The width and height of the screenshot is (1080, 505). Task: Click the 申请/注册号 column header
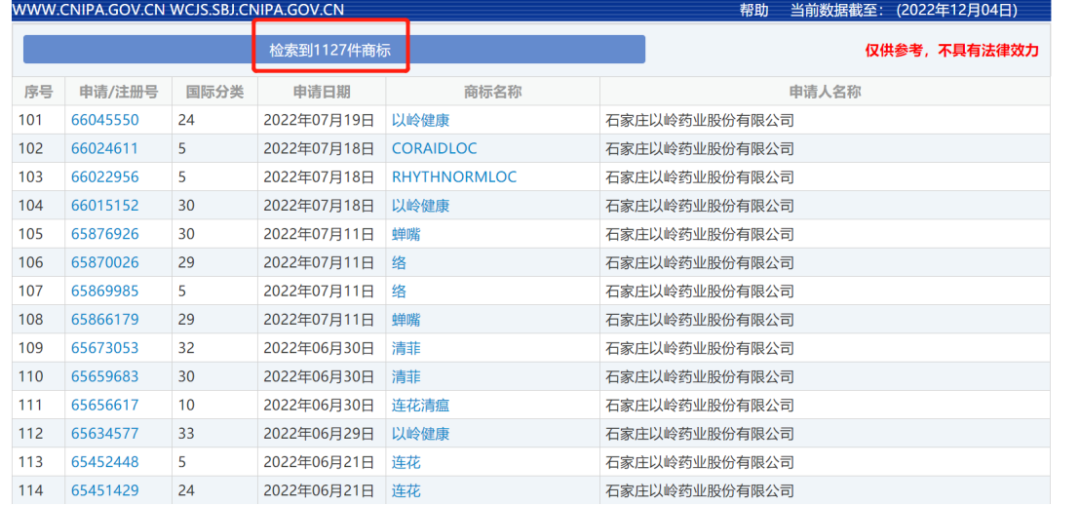(x=118, y=92)
